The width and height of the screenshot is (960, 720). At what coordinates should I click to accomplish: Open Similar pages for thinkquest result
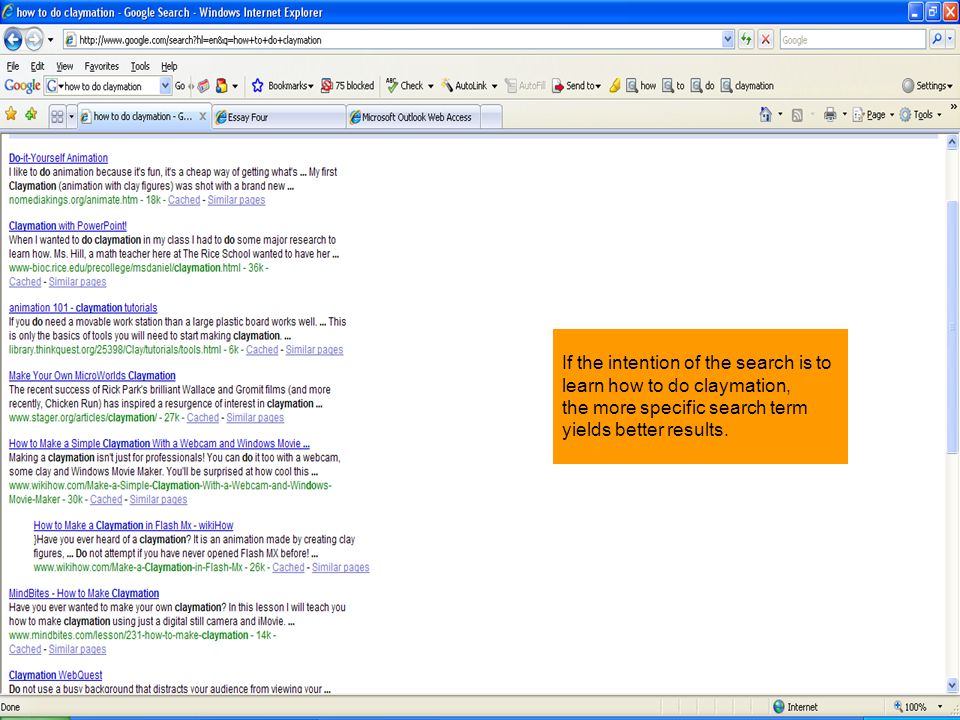click(x=314, y=350)
